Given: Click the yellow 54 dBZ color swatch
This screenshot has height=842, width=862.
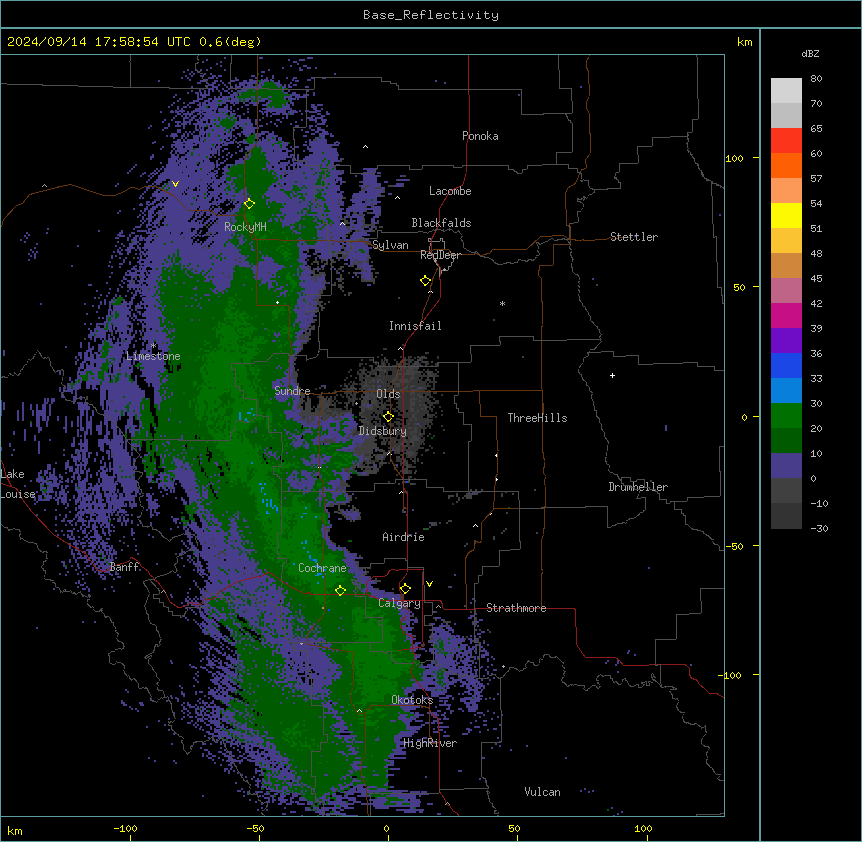Looking at the screenshot, I should [786, 215].
